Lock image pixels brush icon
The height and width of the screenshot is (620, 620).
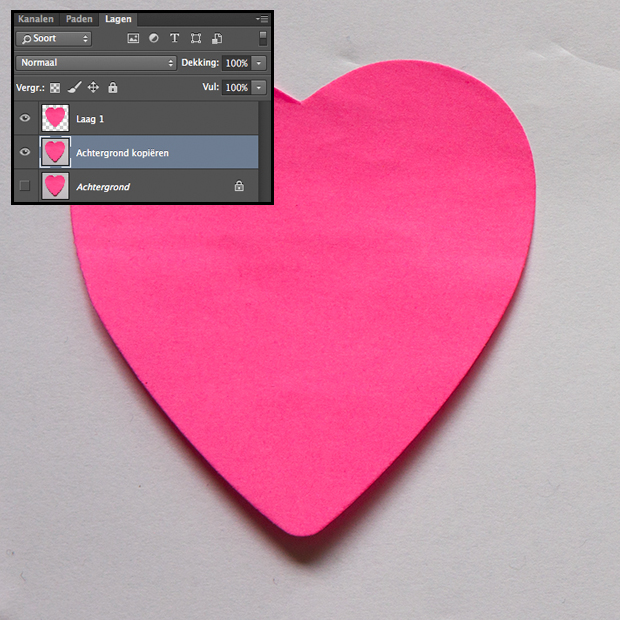(74, 87)
